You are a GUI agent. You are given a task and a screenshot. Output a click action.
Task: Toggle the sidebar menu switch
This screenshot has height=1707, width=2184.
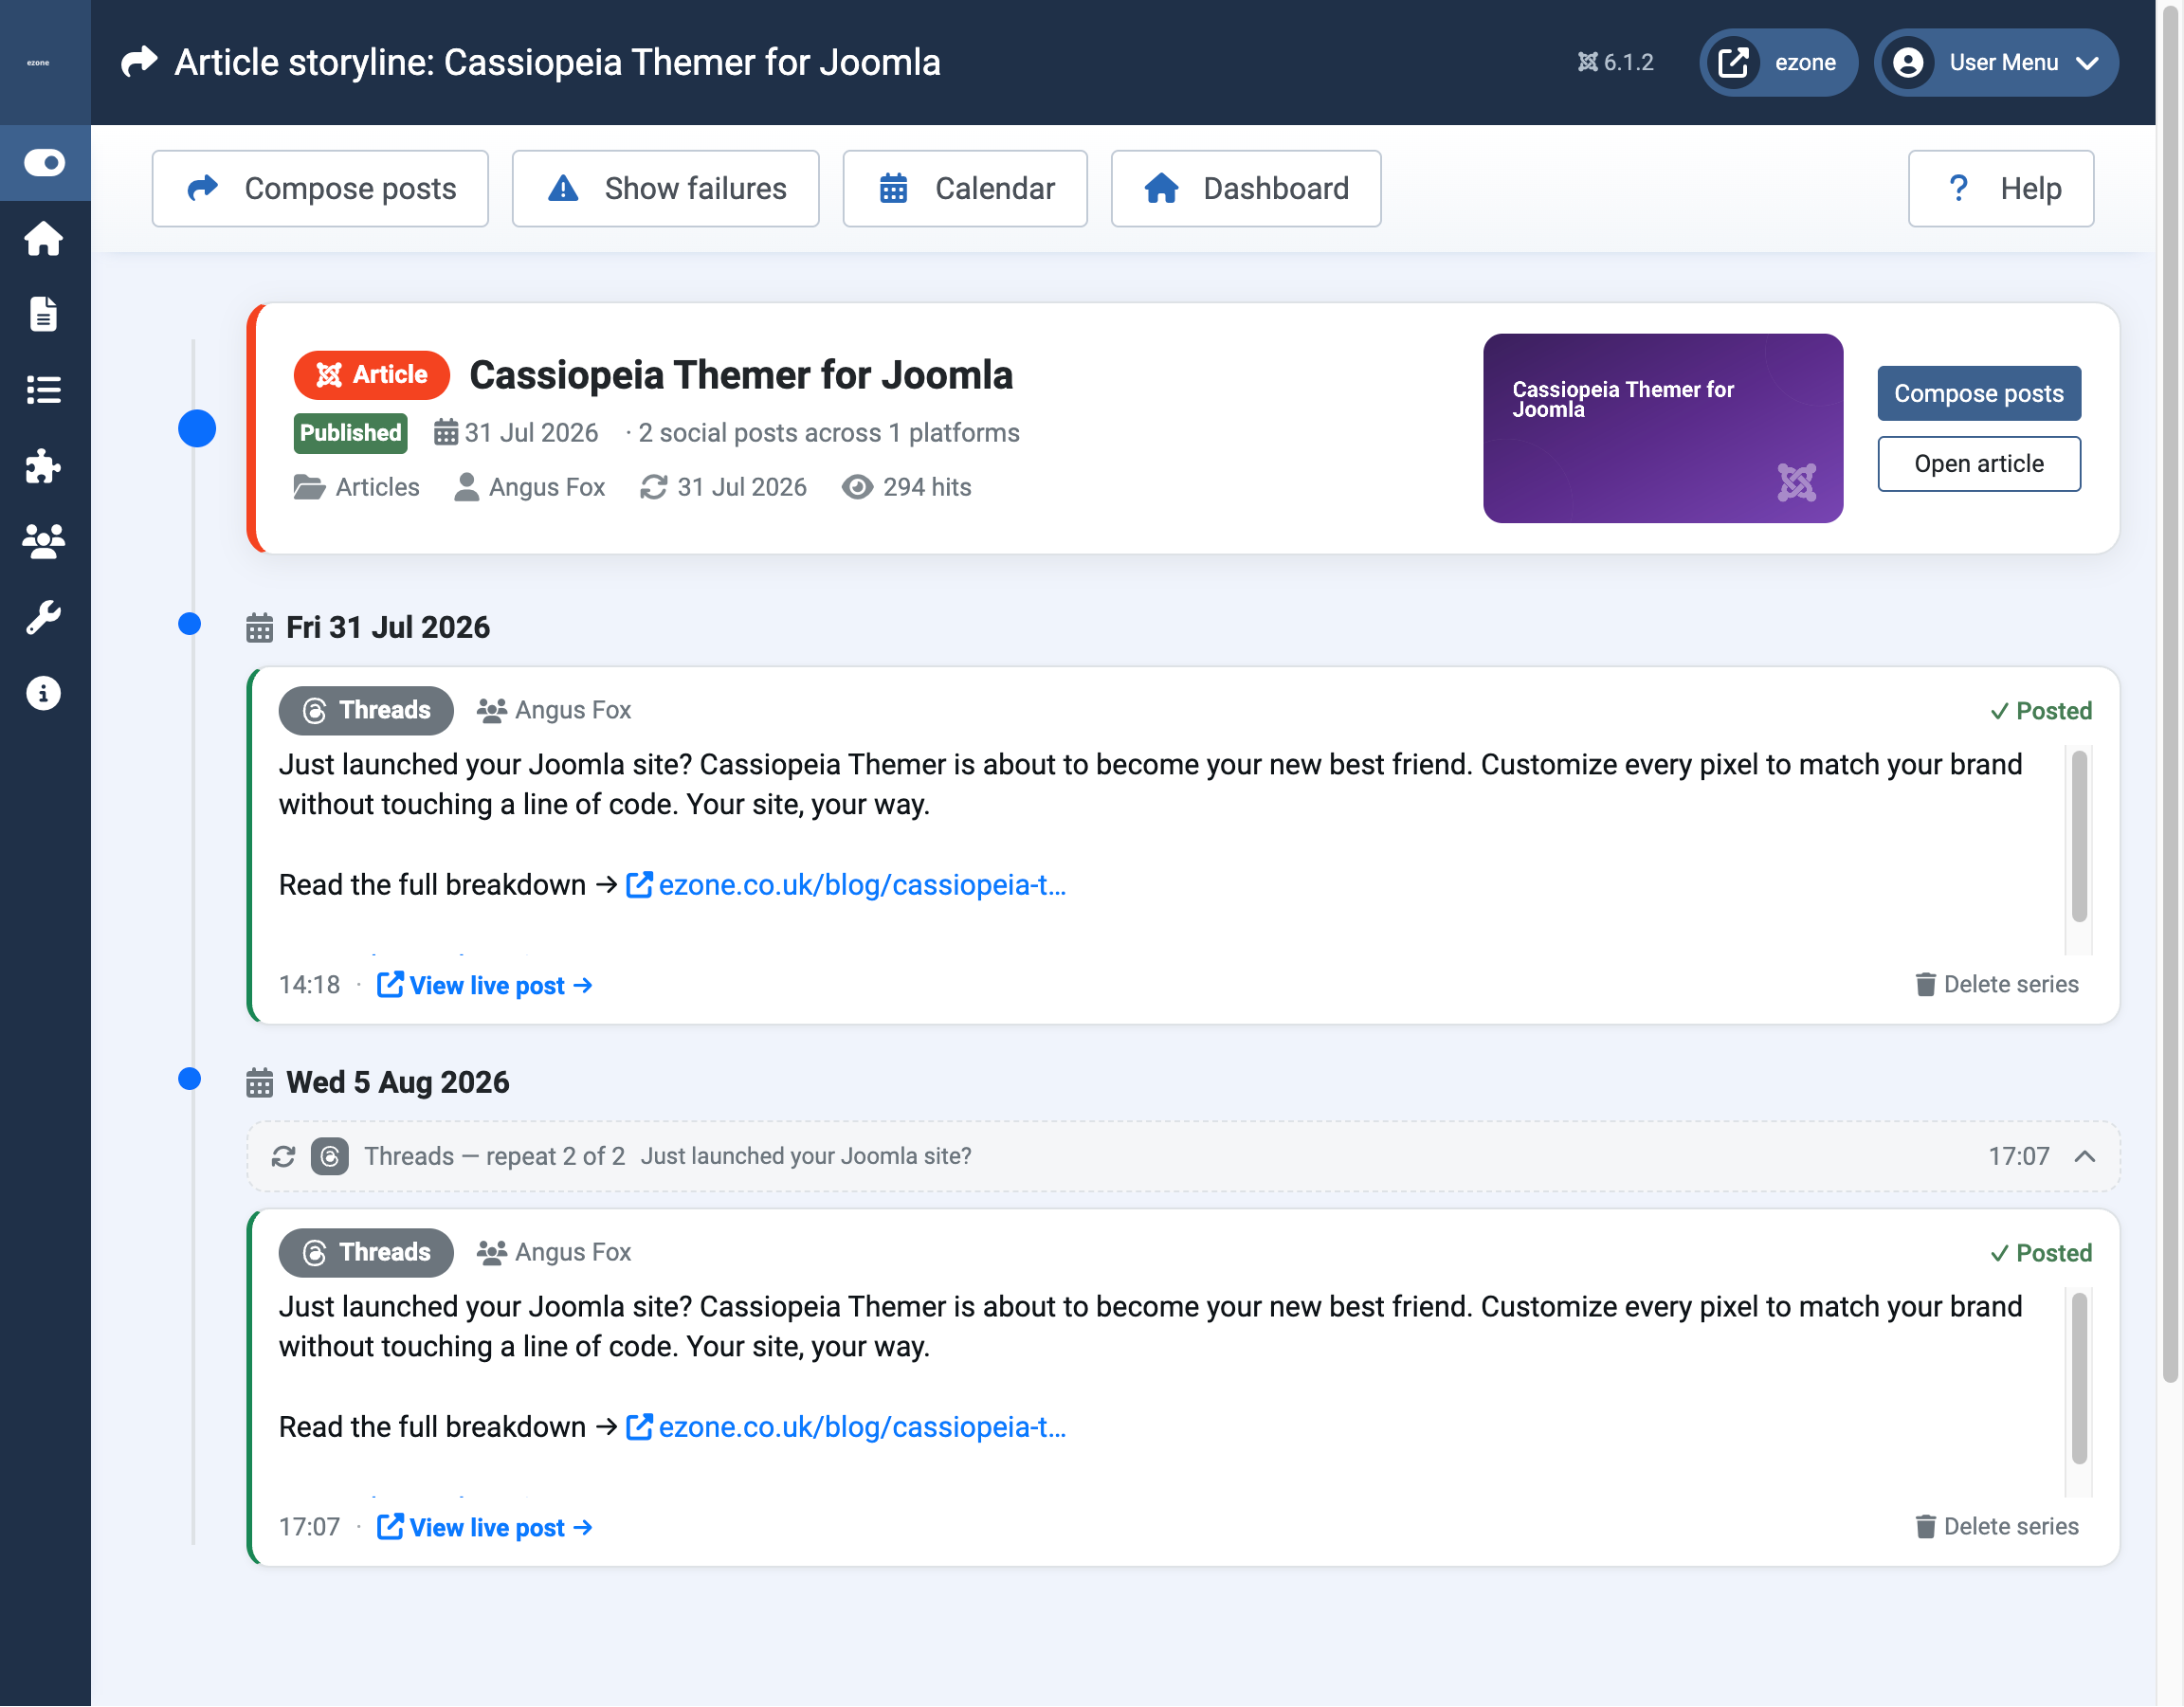pos(44,162)
